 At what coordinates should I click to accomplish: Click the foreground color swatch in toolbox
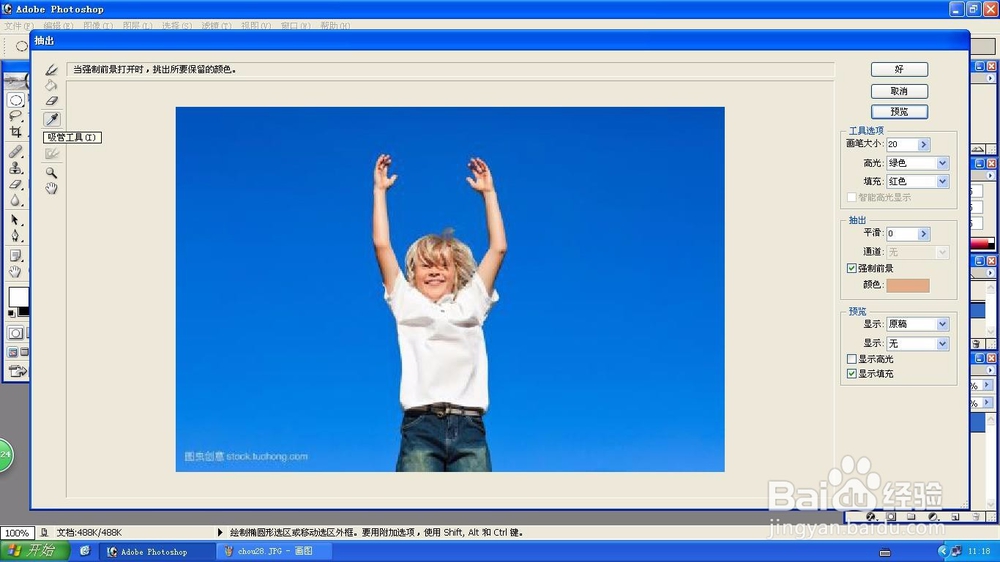(x=18, y=297)
